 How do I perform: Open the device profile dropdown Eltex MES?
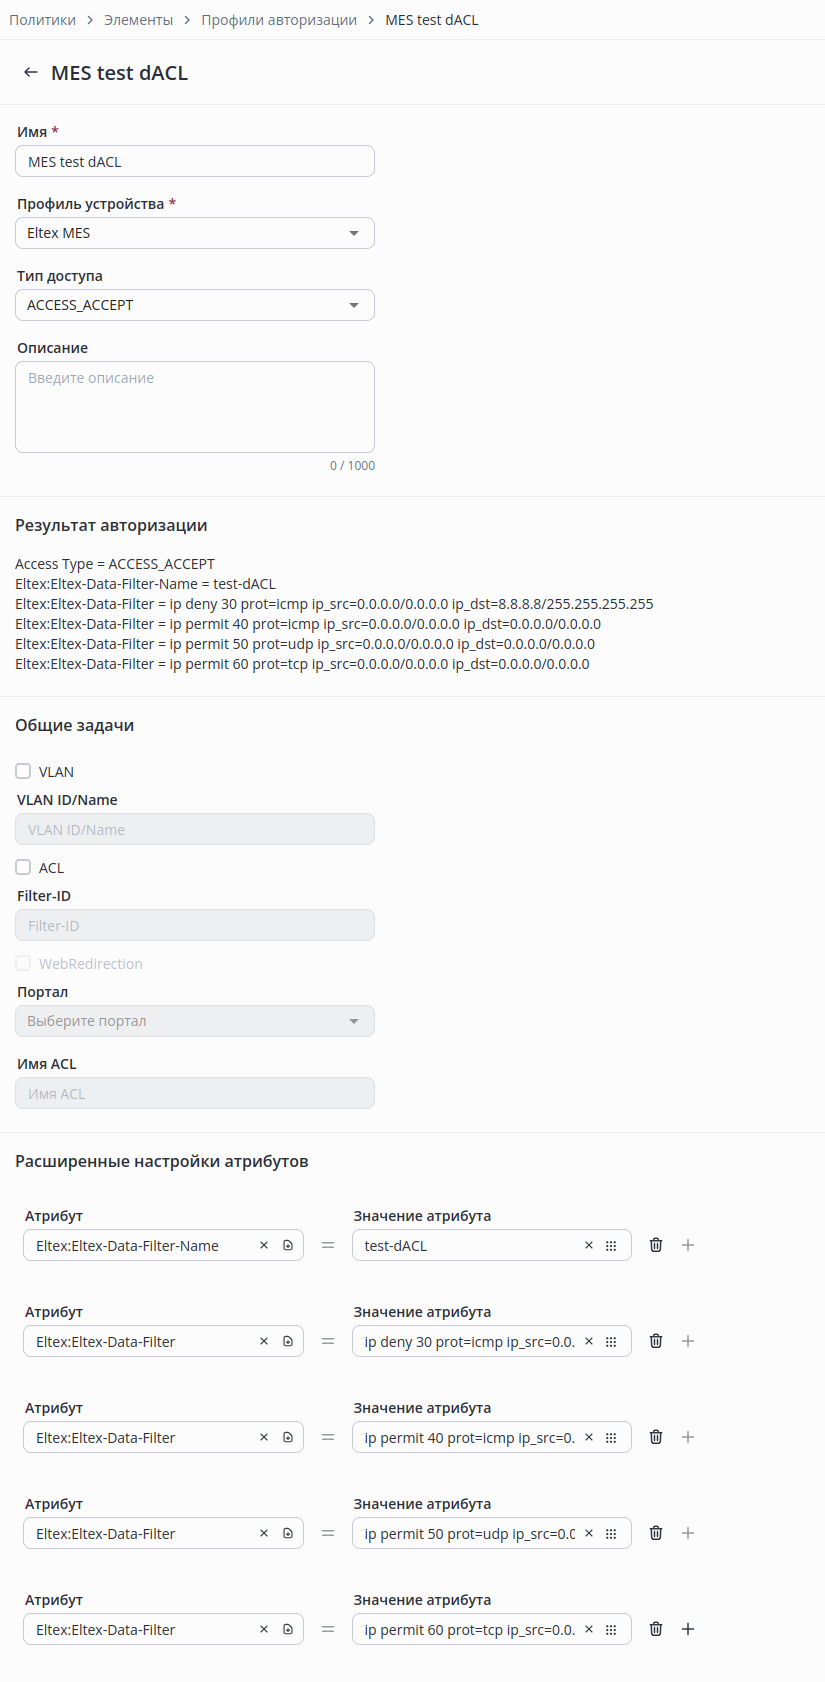point(195,233)
